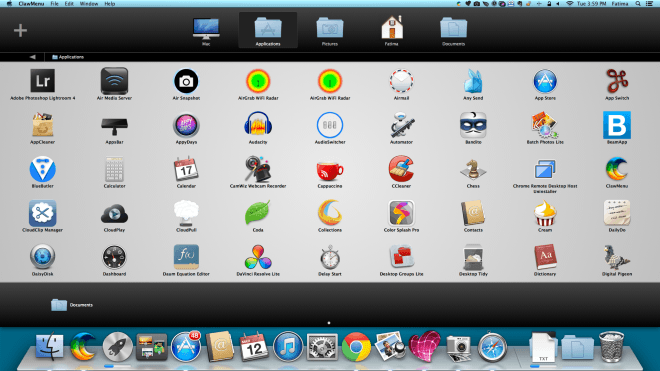
Task: Select the Mac tab in top bar
Action: point(206,31)
